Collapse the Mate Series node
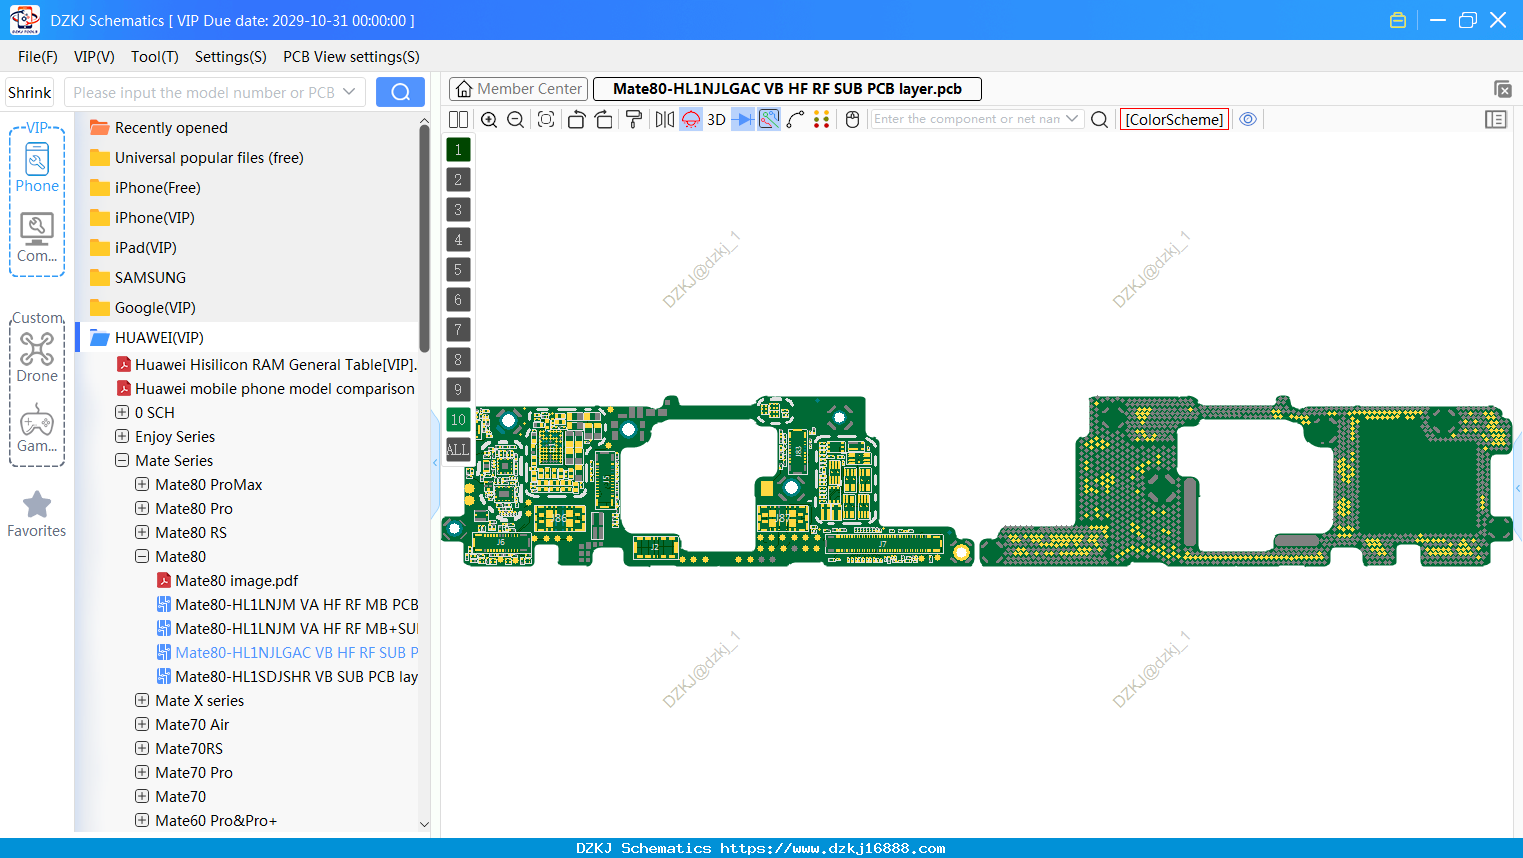Viewport: 1523px width, 858px height. coord(122,460)
